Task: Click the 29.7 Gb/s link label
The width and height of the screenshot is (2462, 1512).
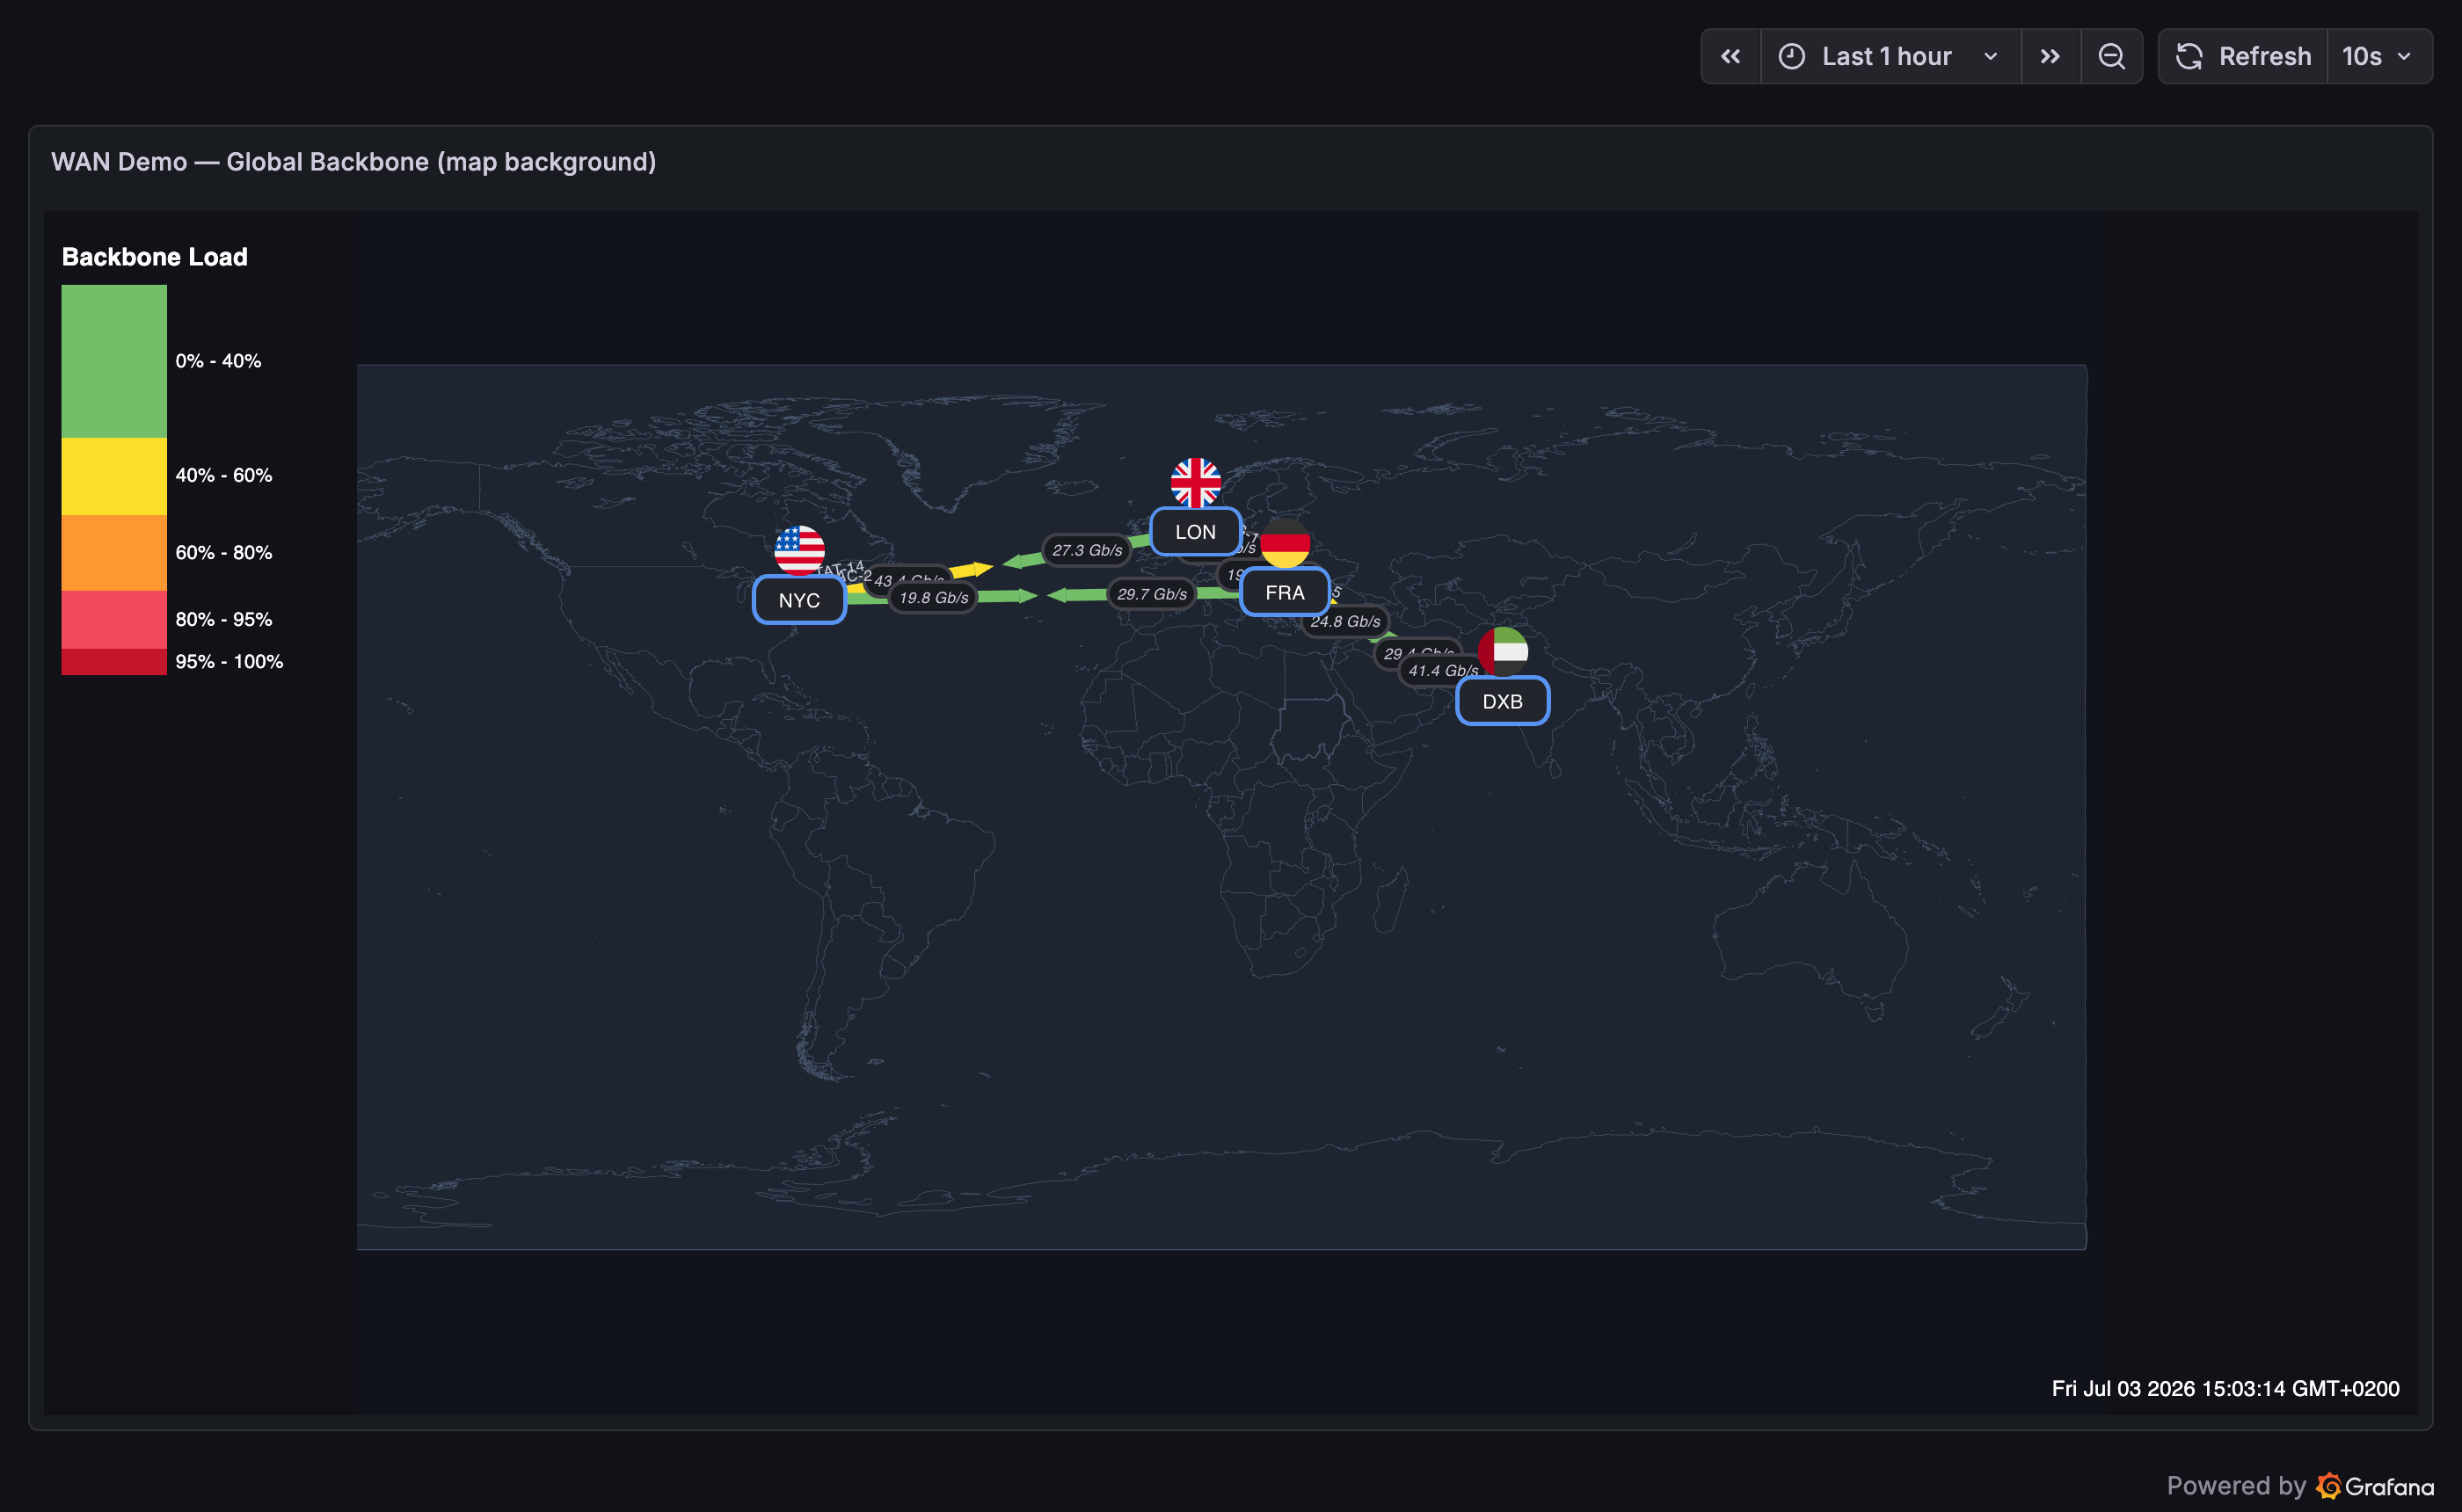Action: pyautogui.click(x=1152, y=594)
